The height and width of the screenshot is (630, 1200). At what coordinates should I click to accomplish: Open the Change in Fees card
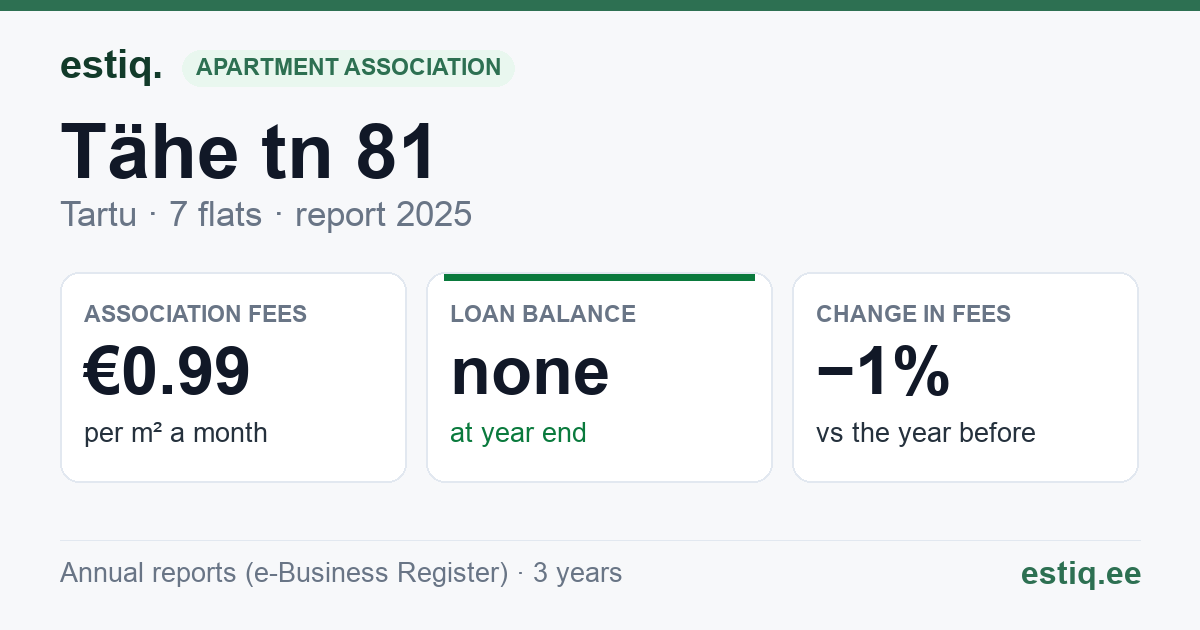(x=965, y=377)
